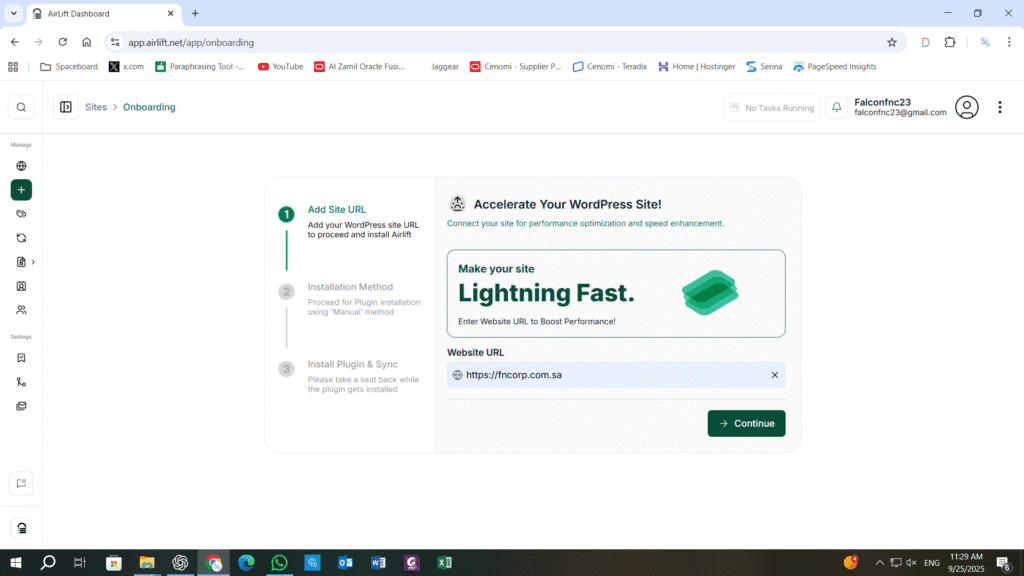Open the clients badge icon in sidebar

(x=21, y=286)
